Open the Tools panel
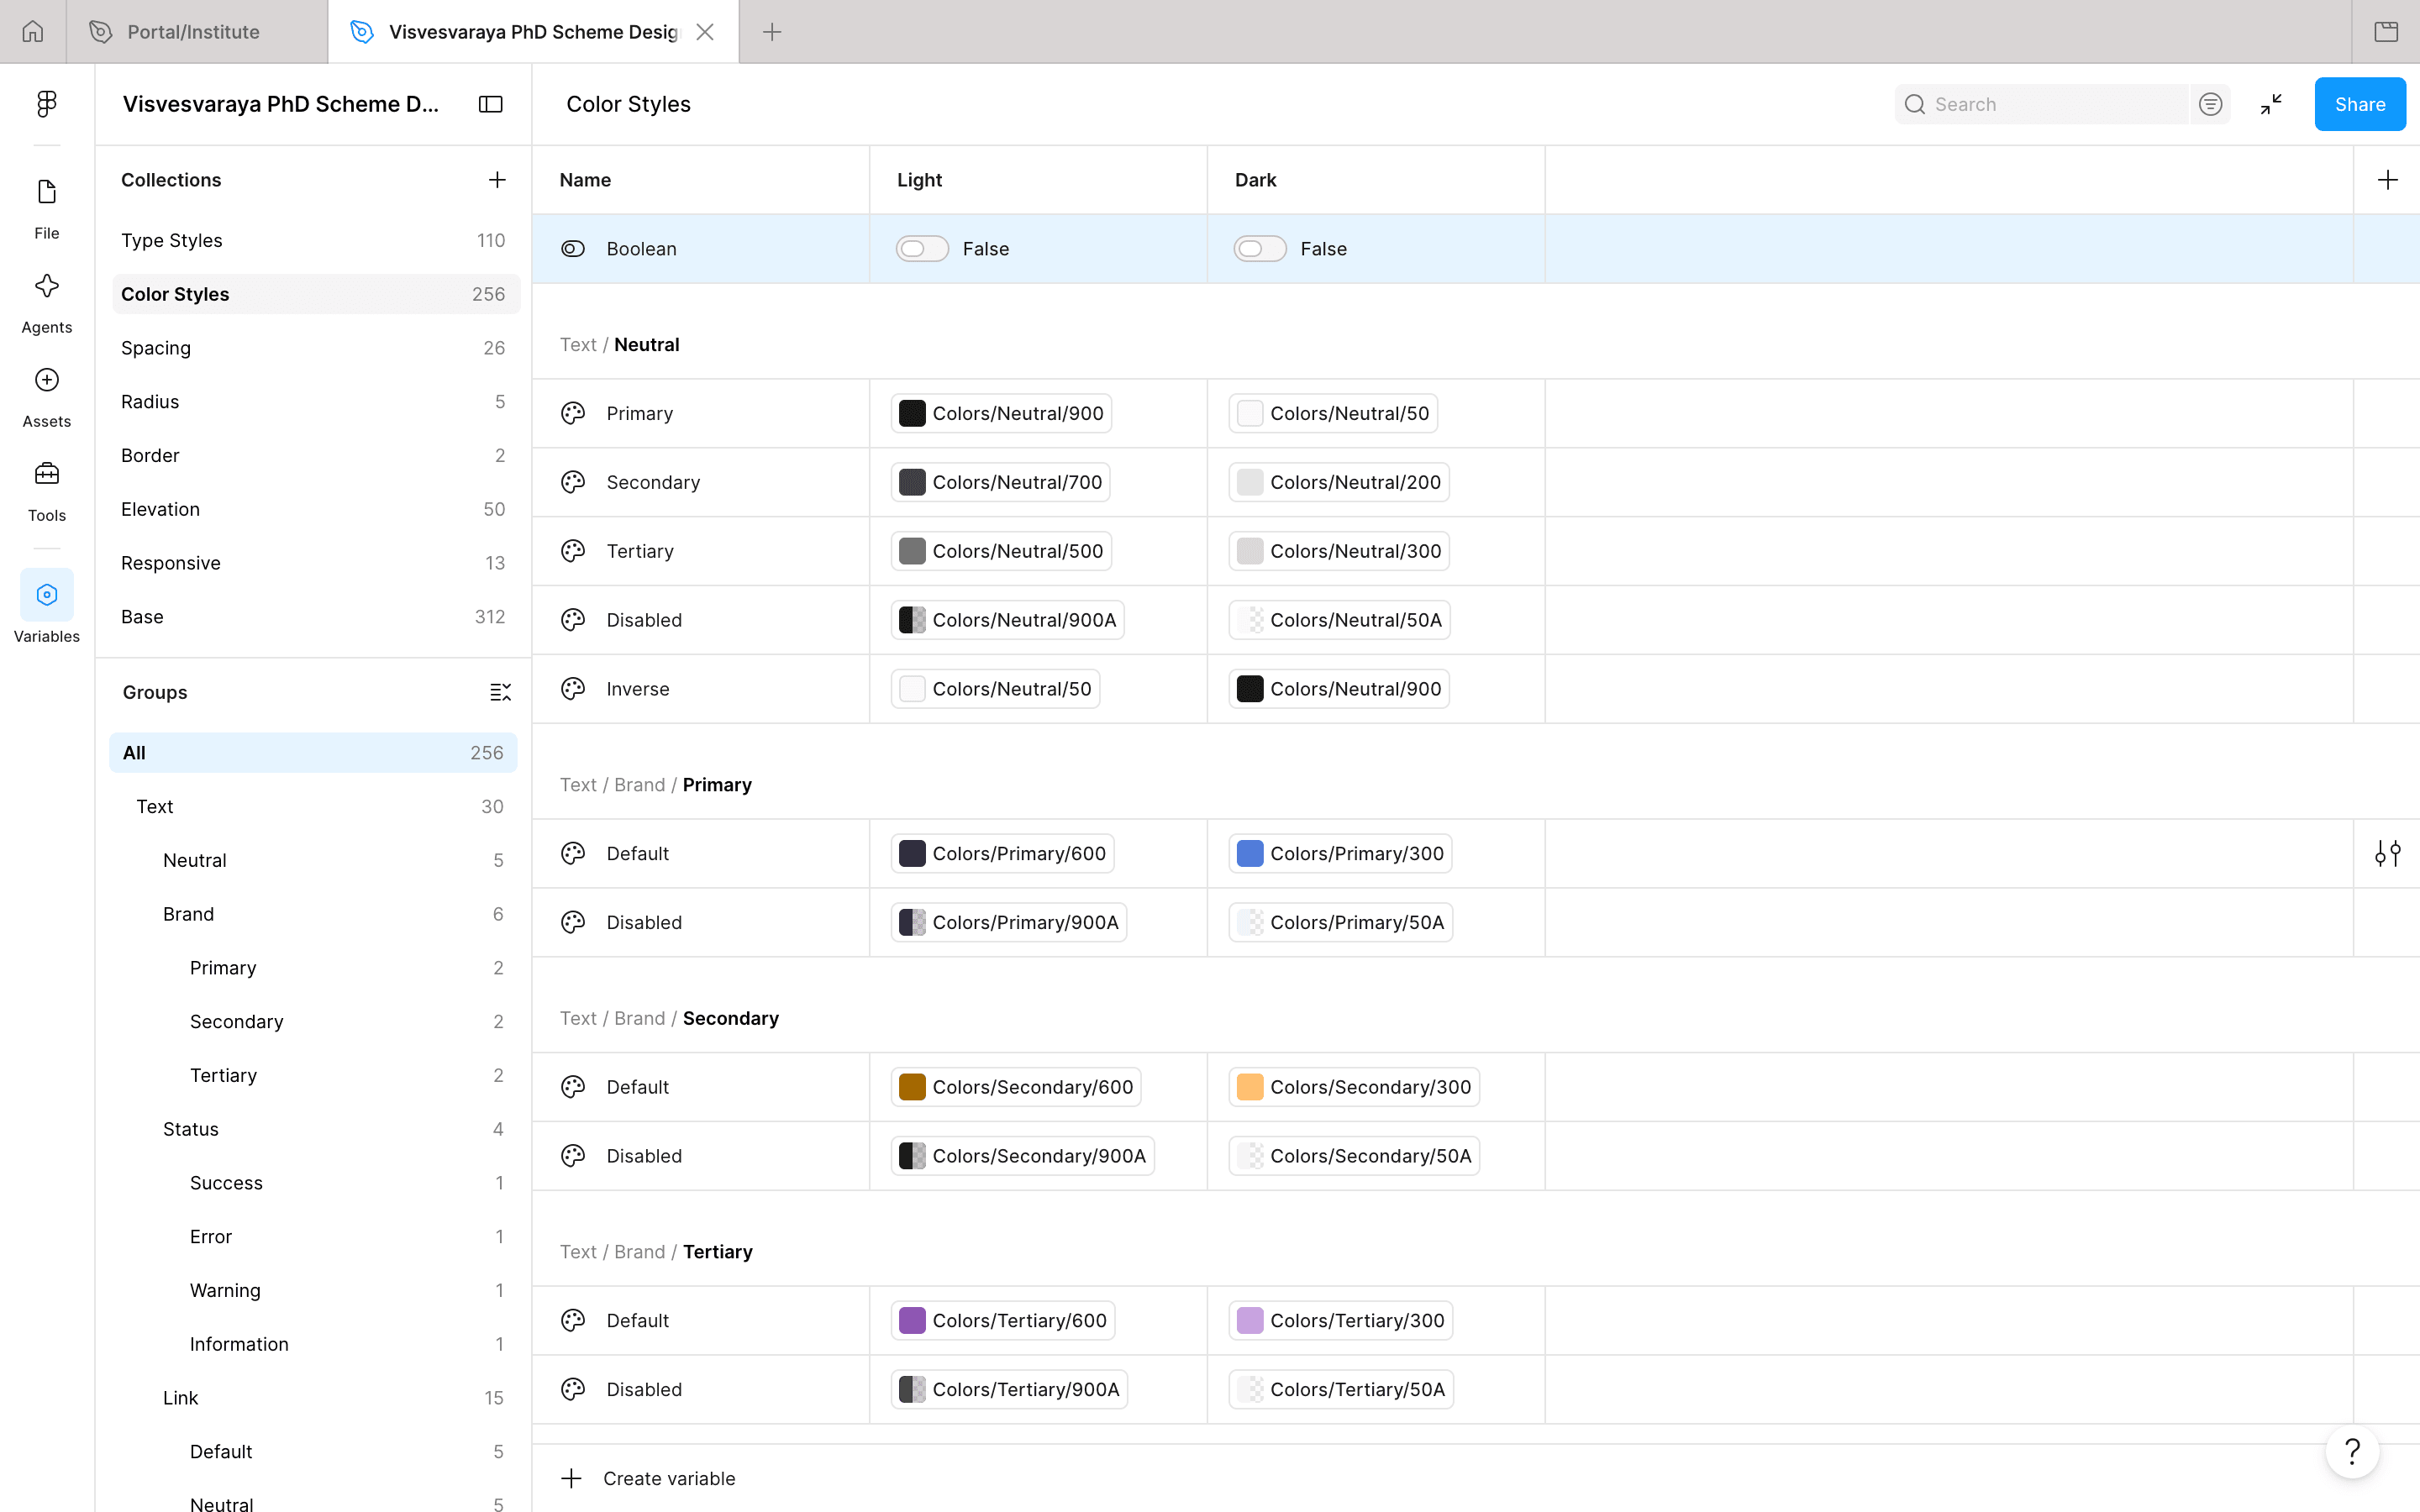This screenshot has width=2420, height=1512. click(46, 491)
